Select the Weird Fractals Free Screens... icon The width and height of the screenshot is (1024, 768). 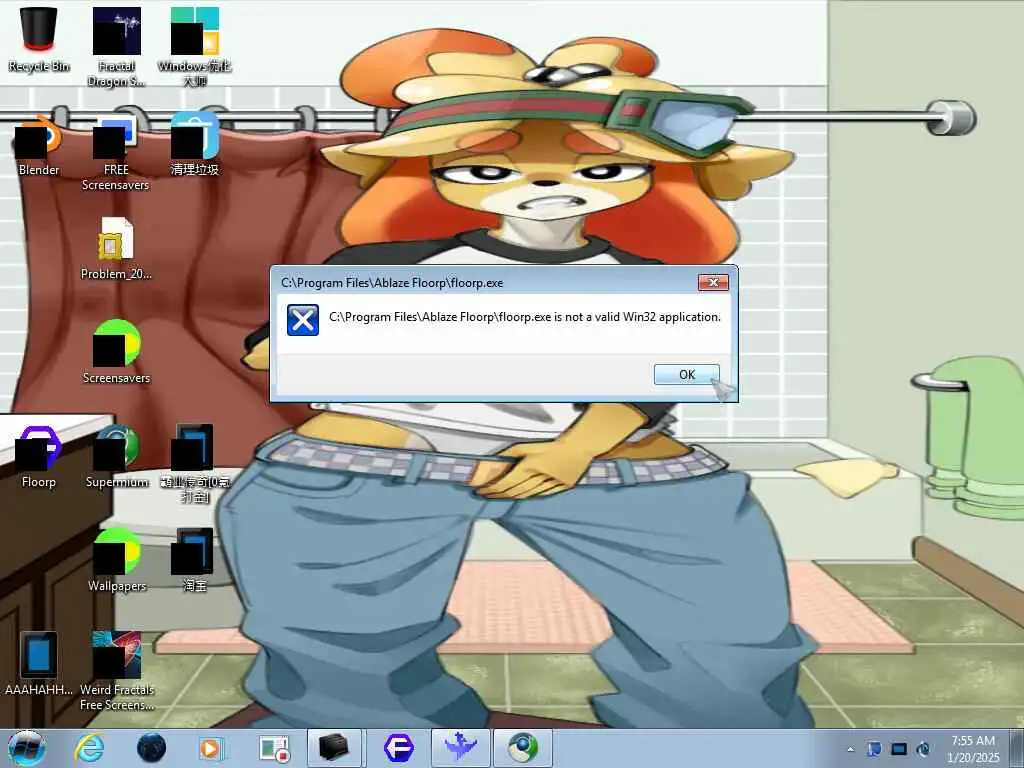(116, 671)
